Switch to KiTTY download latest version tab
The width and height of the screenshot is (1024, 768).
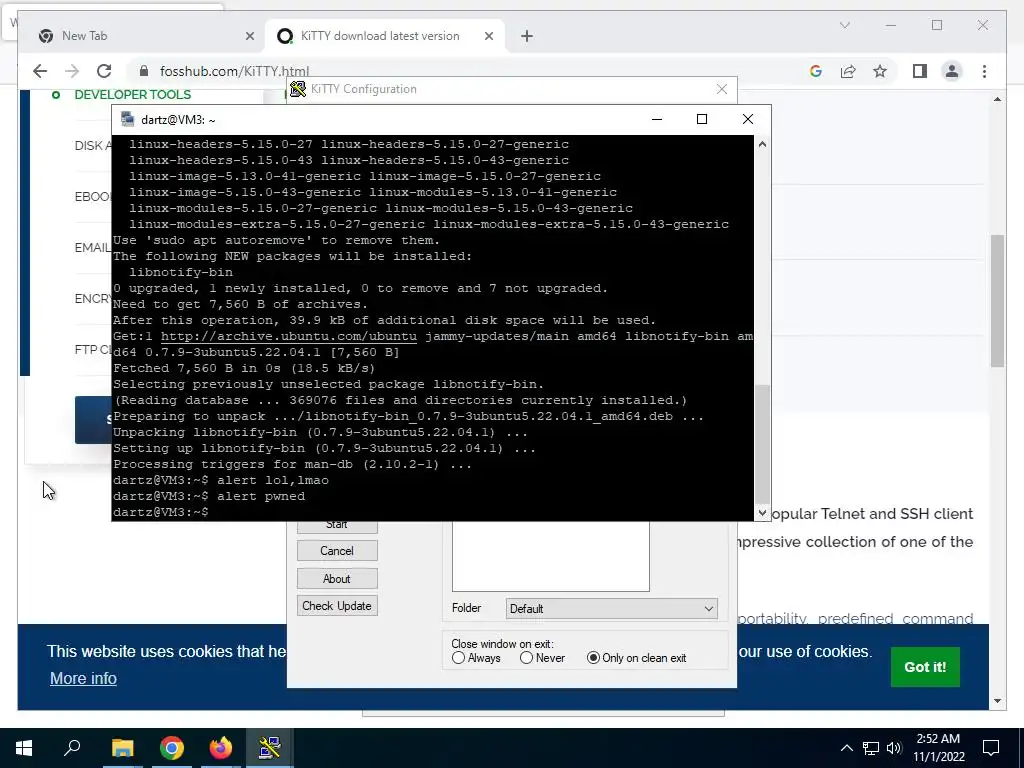point(385,36)
